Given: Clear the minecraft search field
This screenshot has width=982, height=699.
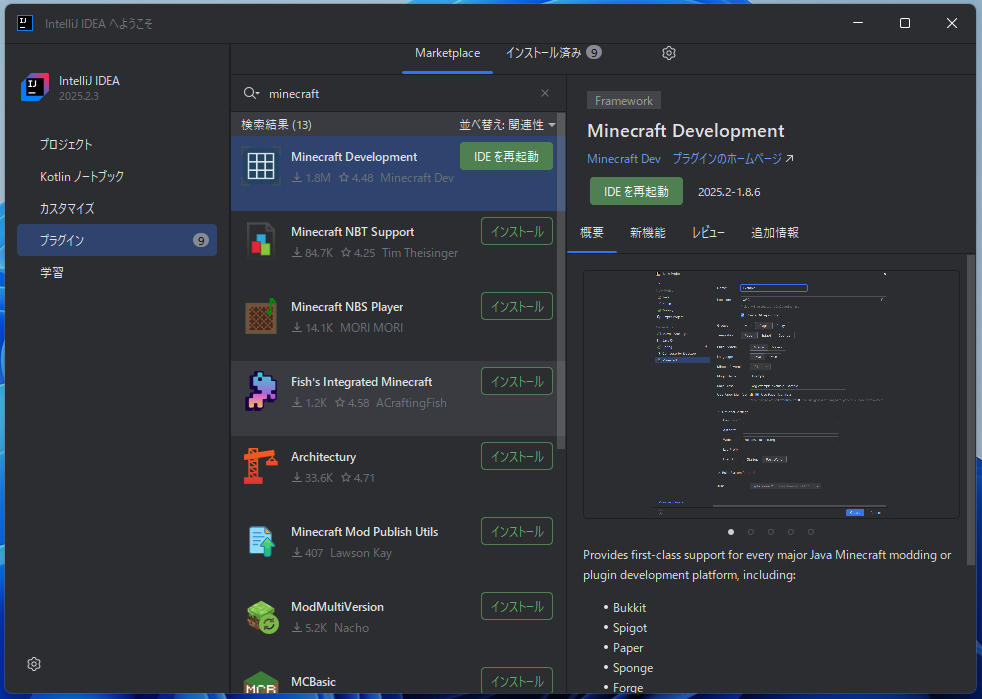Looking at the screenshot, I should pos(544,92).
